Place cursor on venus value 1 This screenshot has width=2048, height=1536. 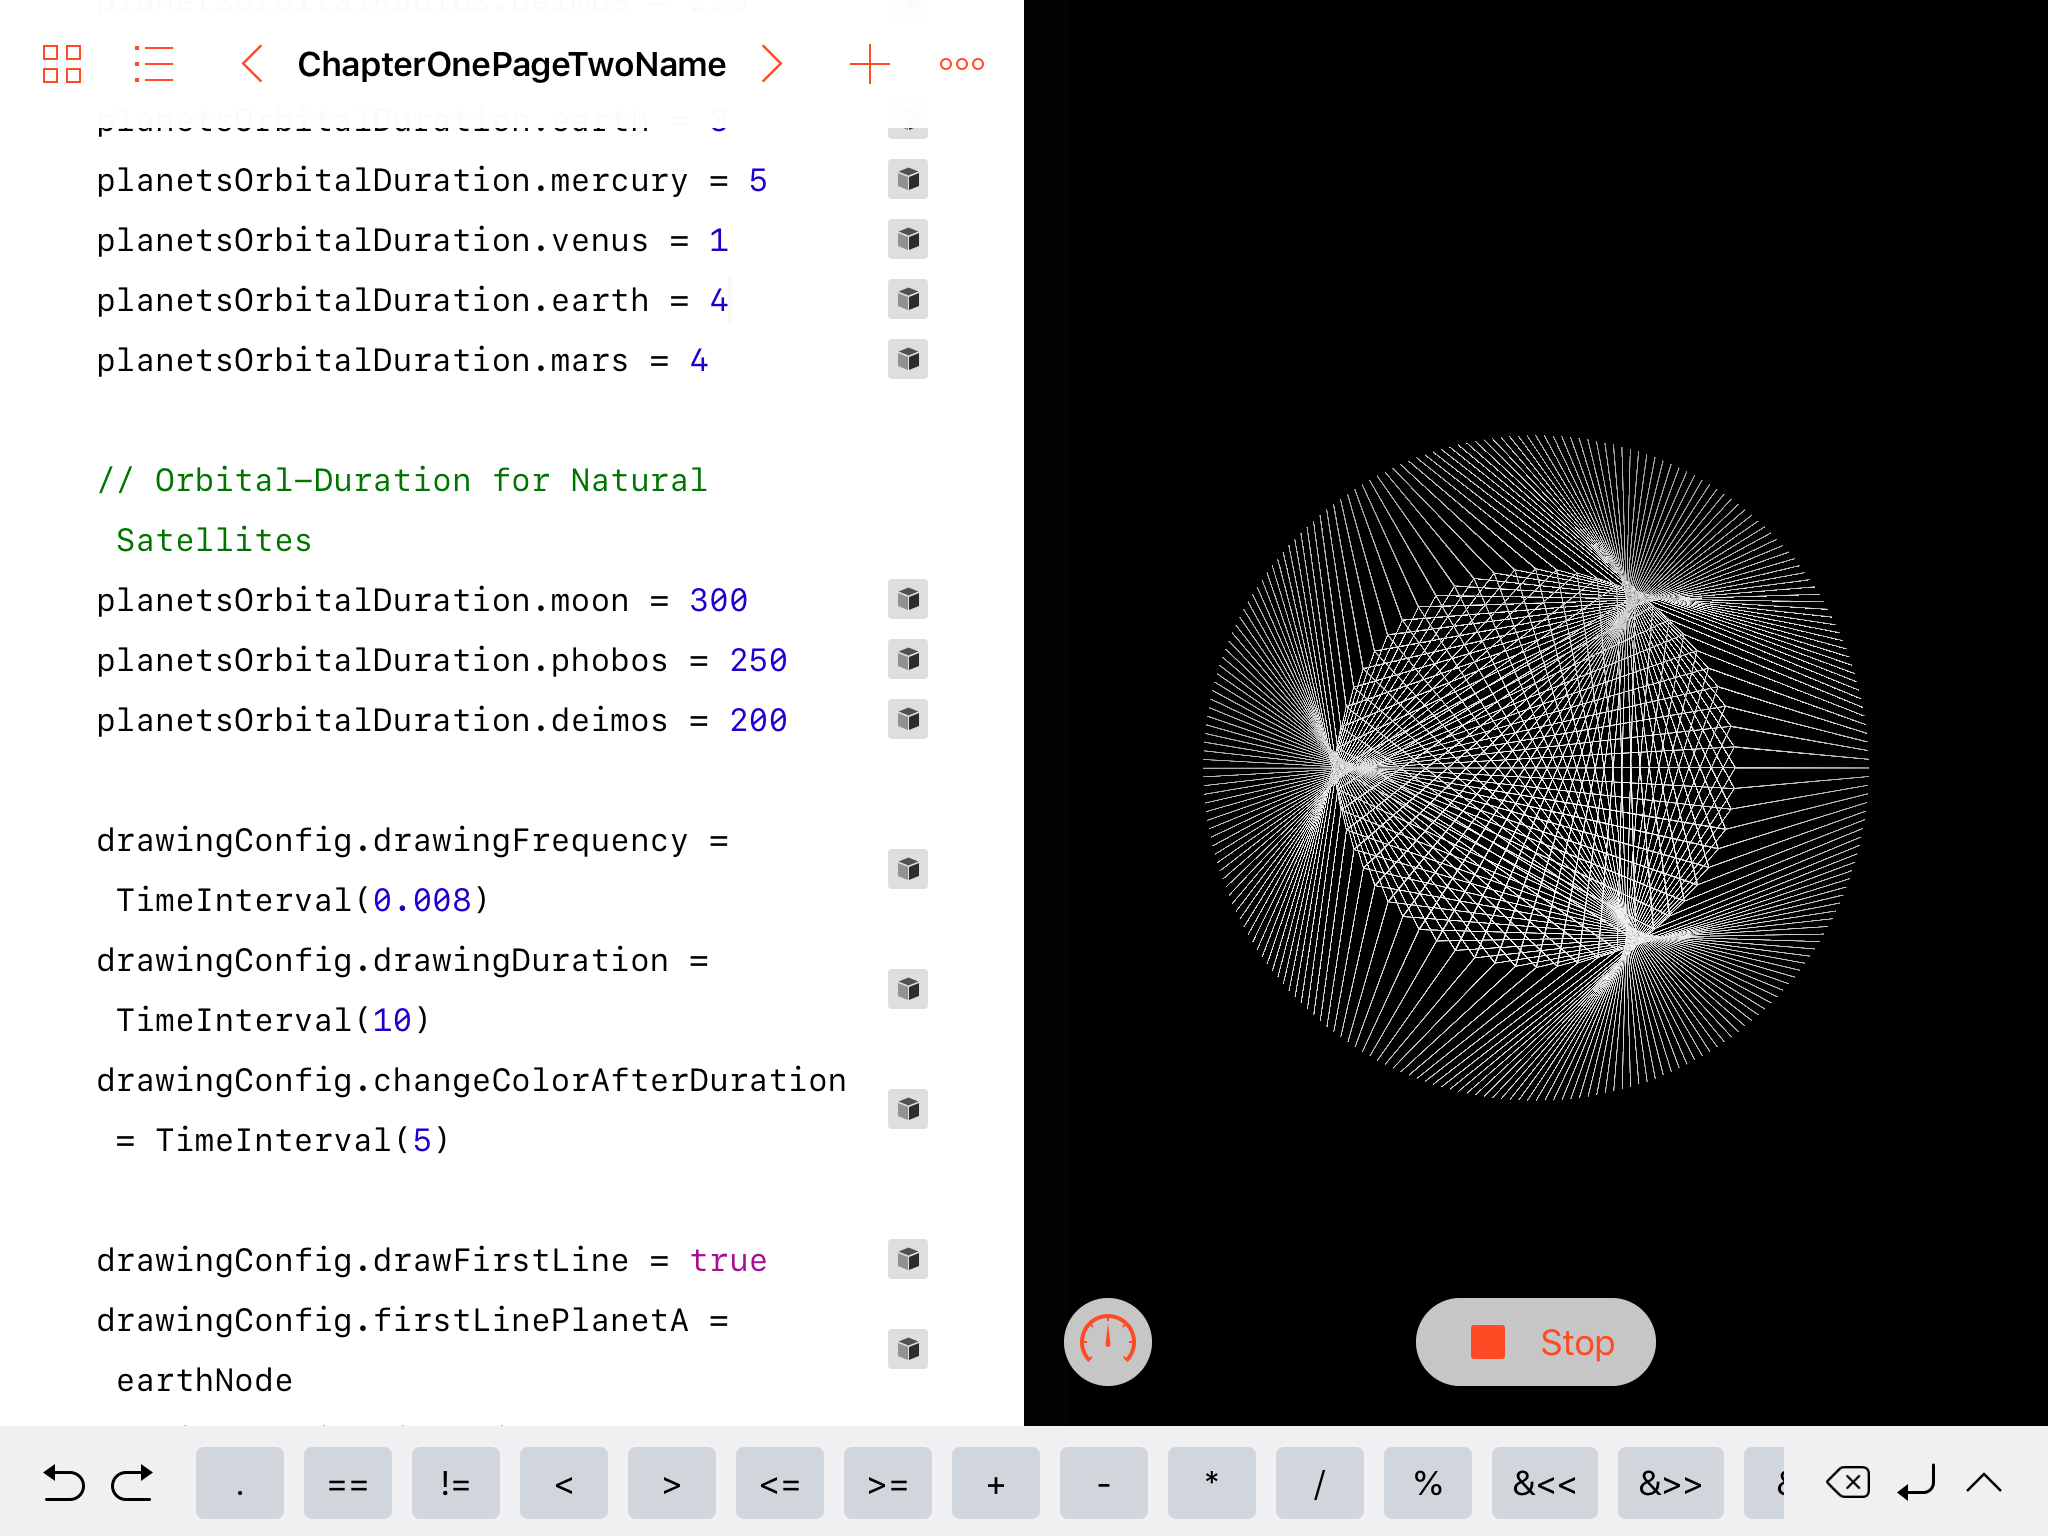click(x=718, y=240)
